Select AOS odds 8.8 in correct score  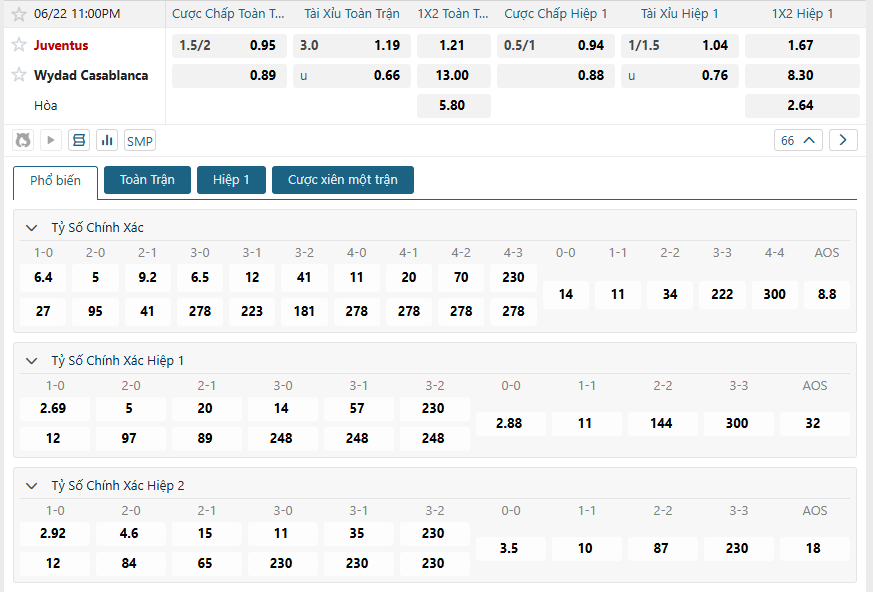click(x=826, y=295)
